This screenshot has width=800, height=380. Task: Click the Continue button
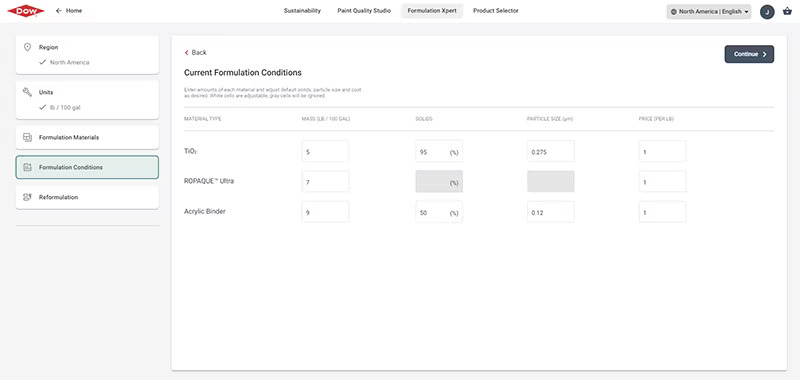pos(749,54)
